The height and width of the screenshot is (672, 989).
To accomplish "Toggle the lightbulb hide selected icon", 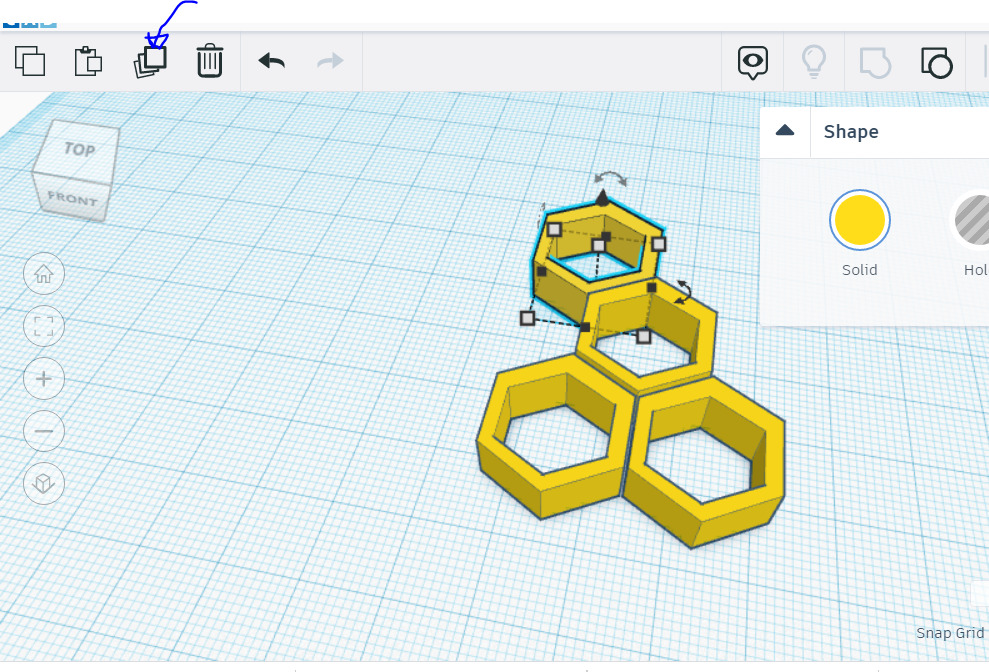I will pyautogui.click(x=814, y=62).
